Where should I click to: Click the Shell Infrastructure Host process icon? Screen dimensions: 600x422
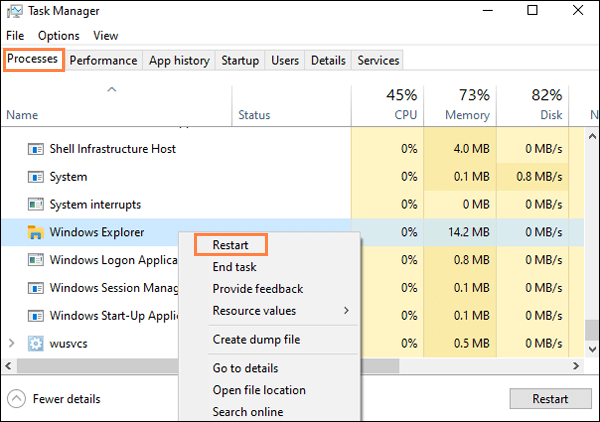point(36,149)
